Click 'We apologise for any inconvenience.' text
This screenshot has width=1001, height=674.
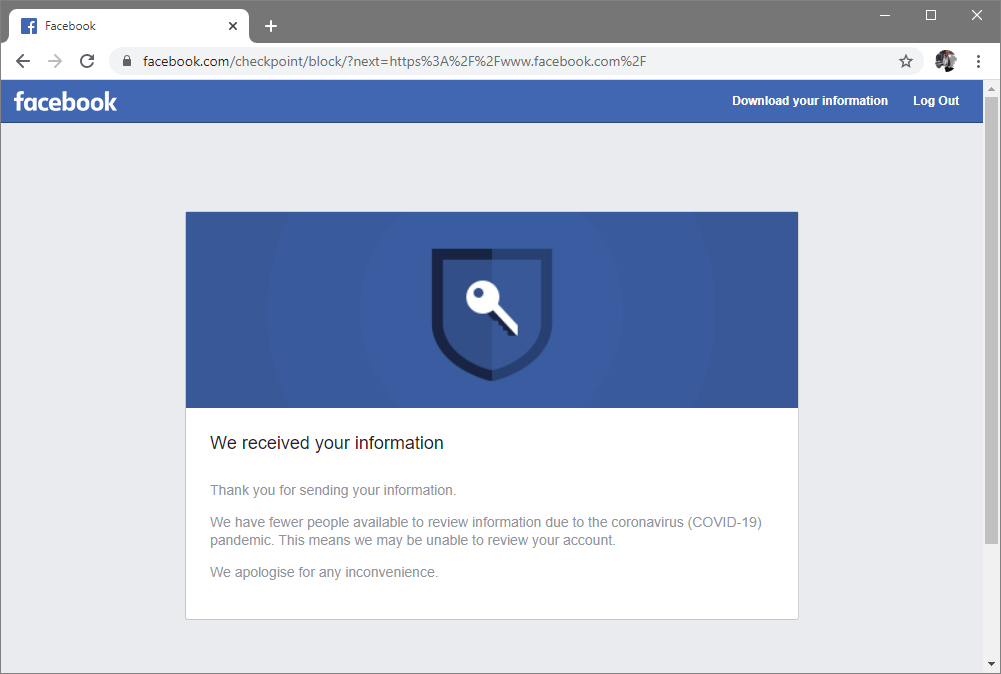coord(324,572)
